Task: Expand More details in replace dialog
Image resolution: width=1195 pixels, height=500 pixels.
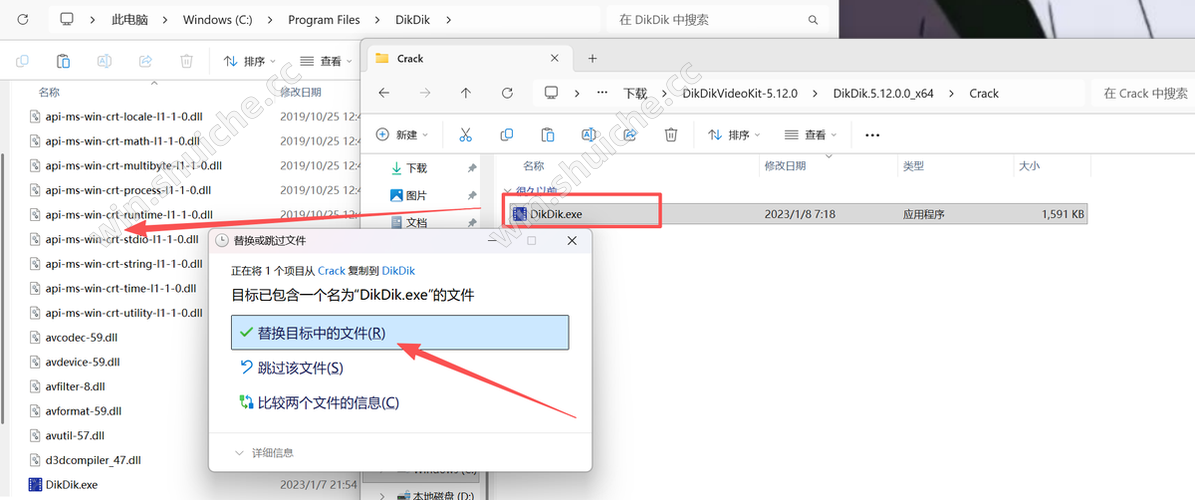Action: coord(264,453)
